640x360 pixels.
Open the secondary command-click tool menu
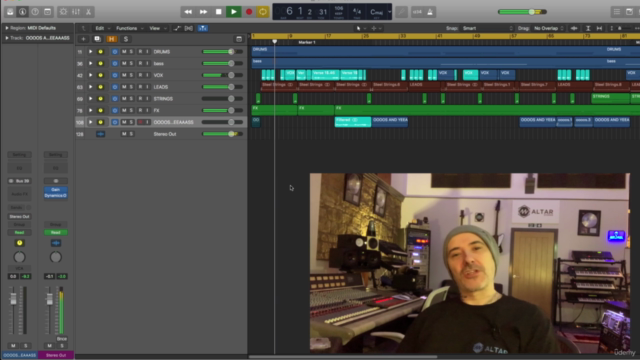(376, 28)
